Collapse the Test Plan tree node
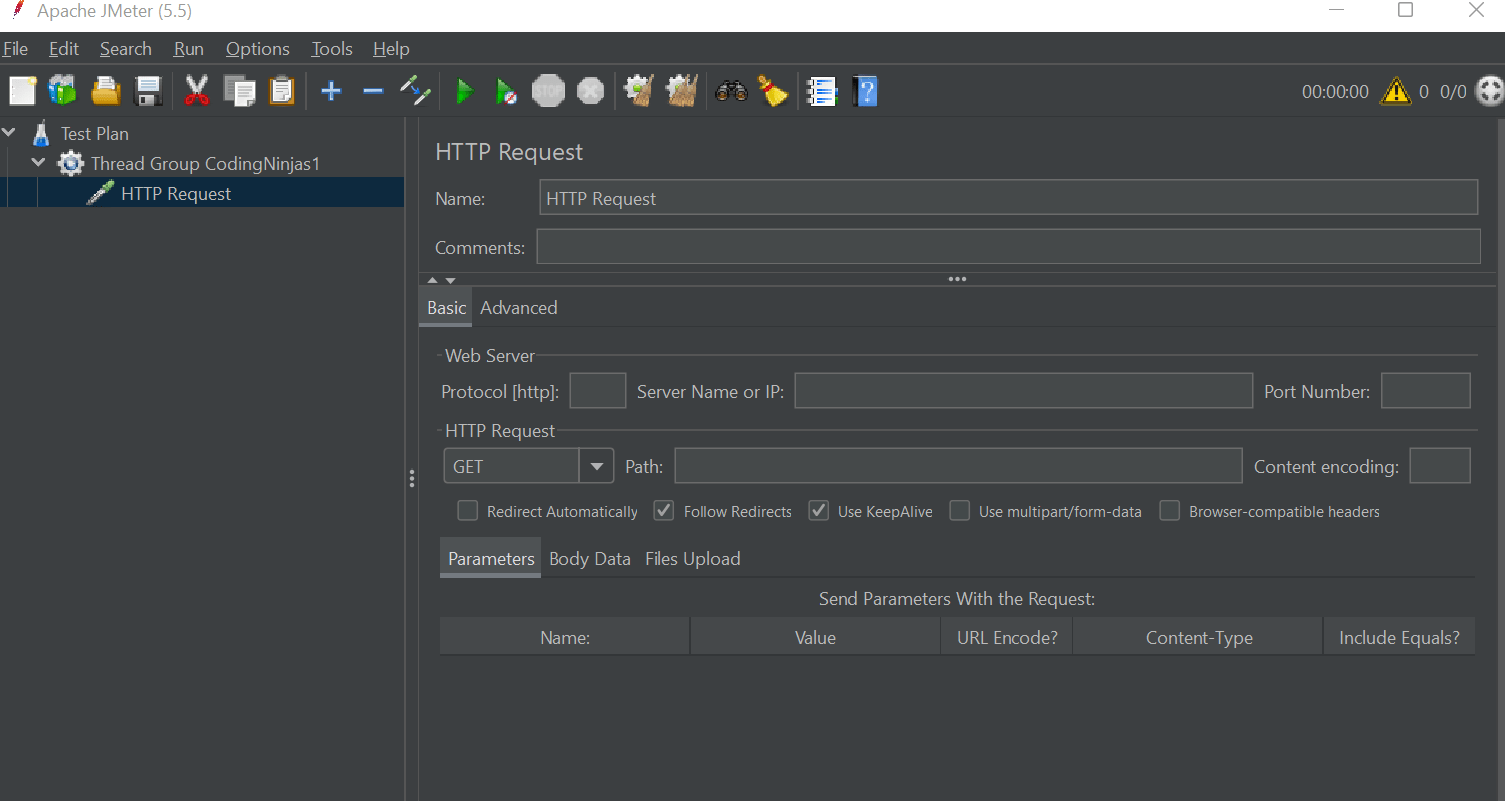This screenshot has width=1505, height=801. click(8, 132)
